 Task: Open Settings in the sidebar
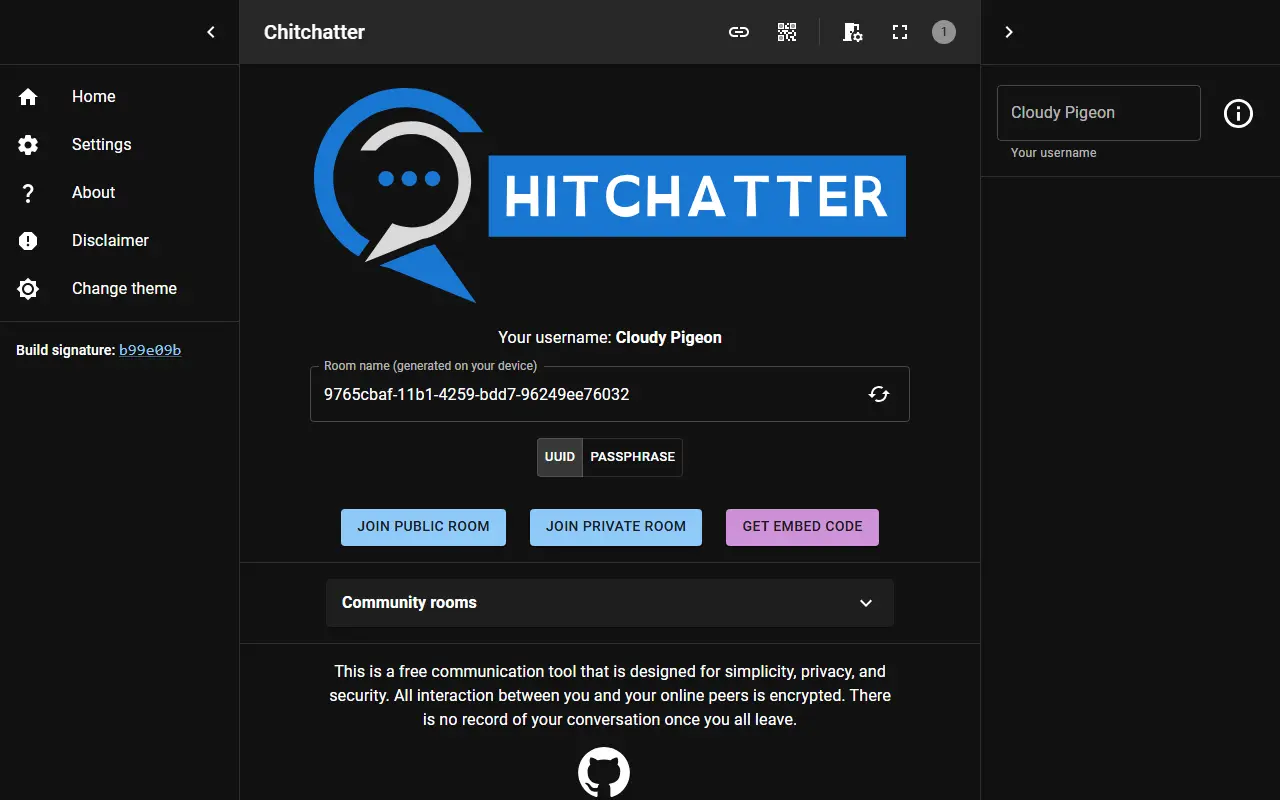(x=119, y=144)
